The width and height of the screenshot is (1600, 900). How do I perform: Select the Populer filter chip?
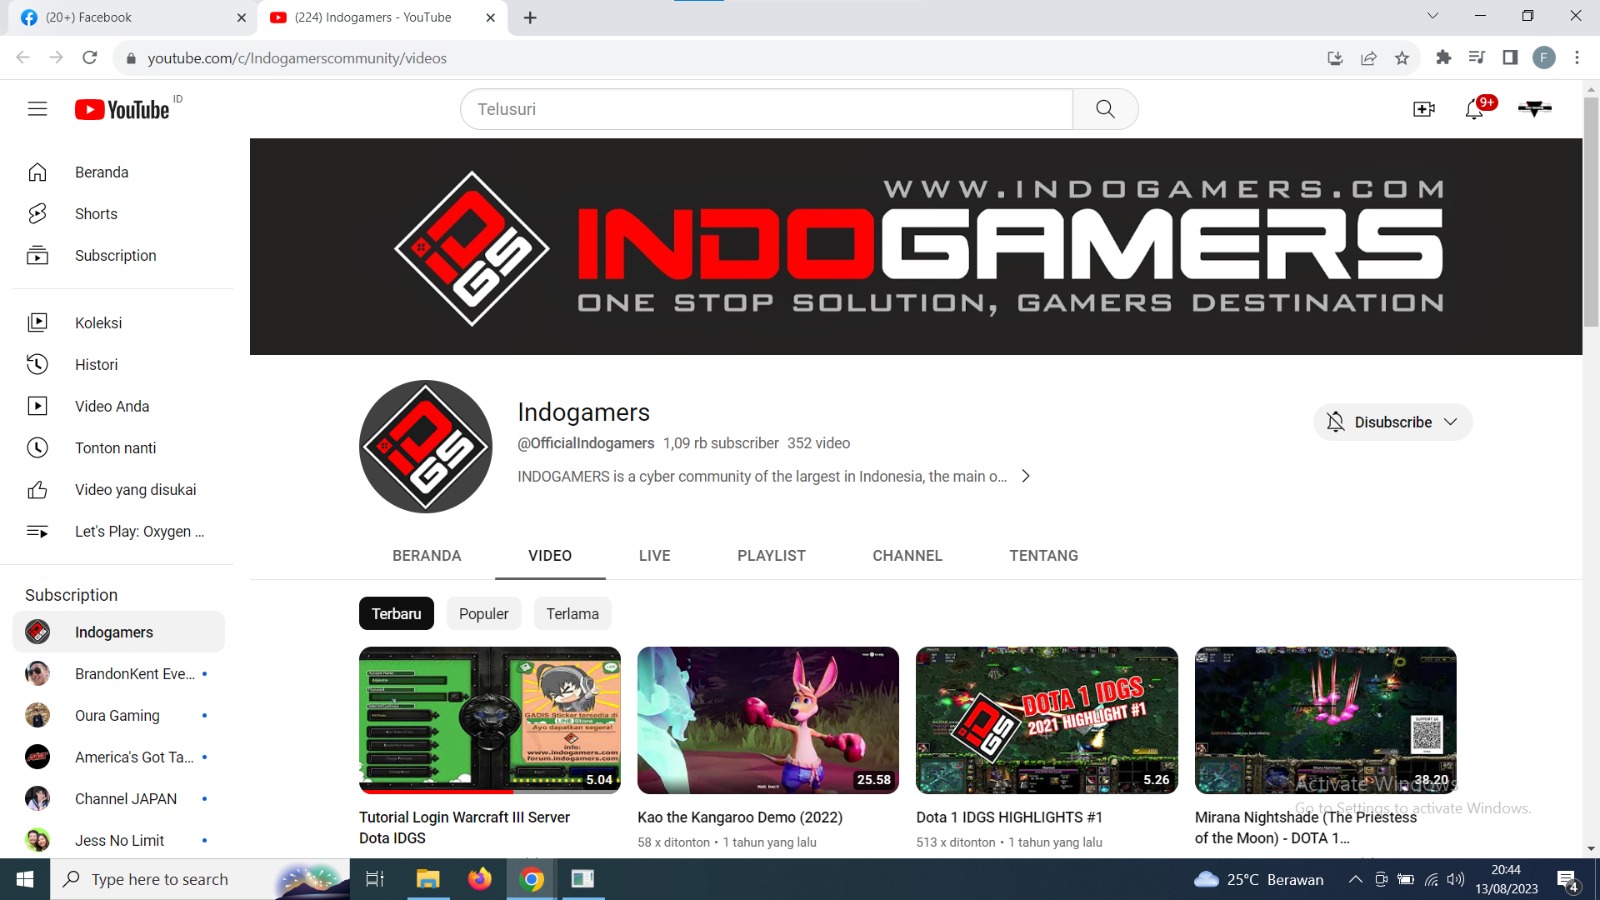[x=484, y=614]
